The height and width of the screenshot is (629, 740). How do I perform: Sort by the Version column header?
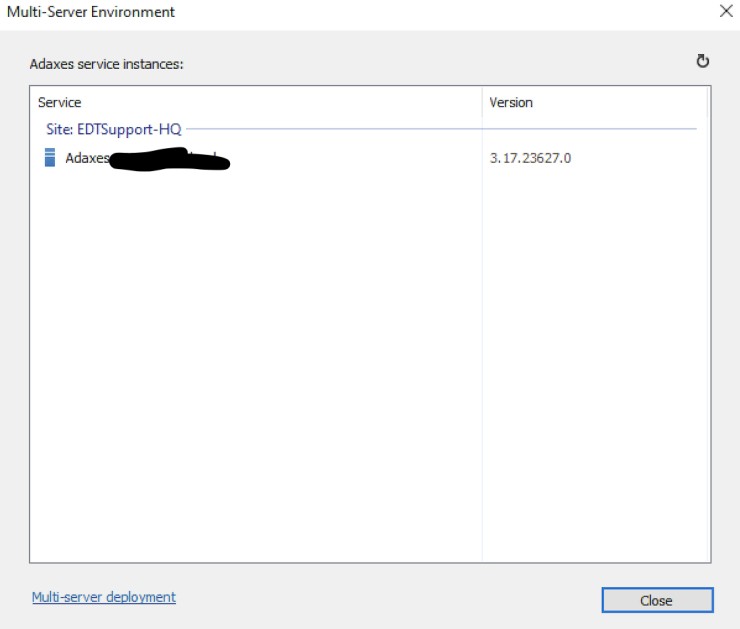(x=595, y=102)
